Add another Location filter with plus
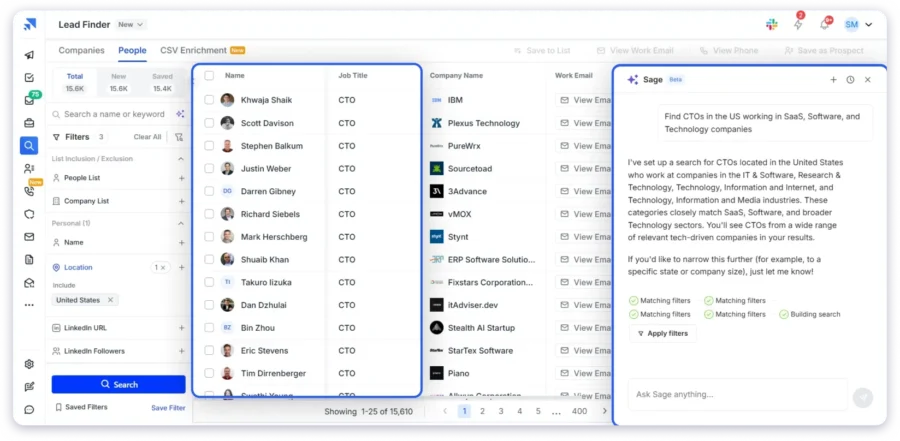The image size is (900, 441). (x=181, y=268)
